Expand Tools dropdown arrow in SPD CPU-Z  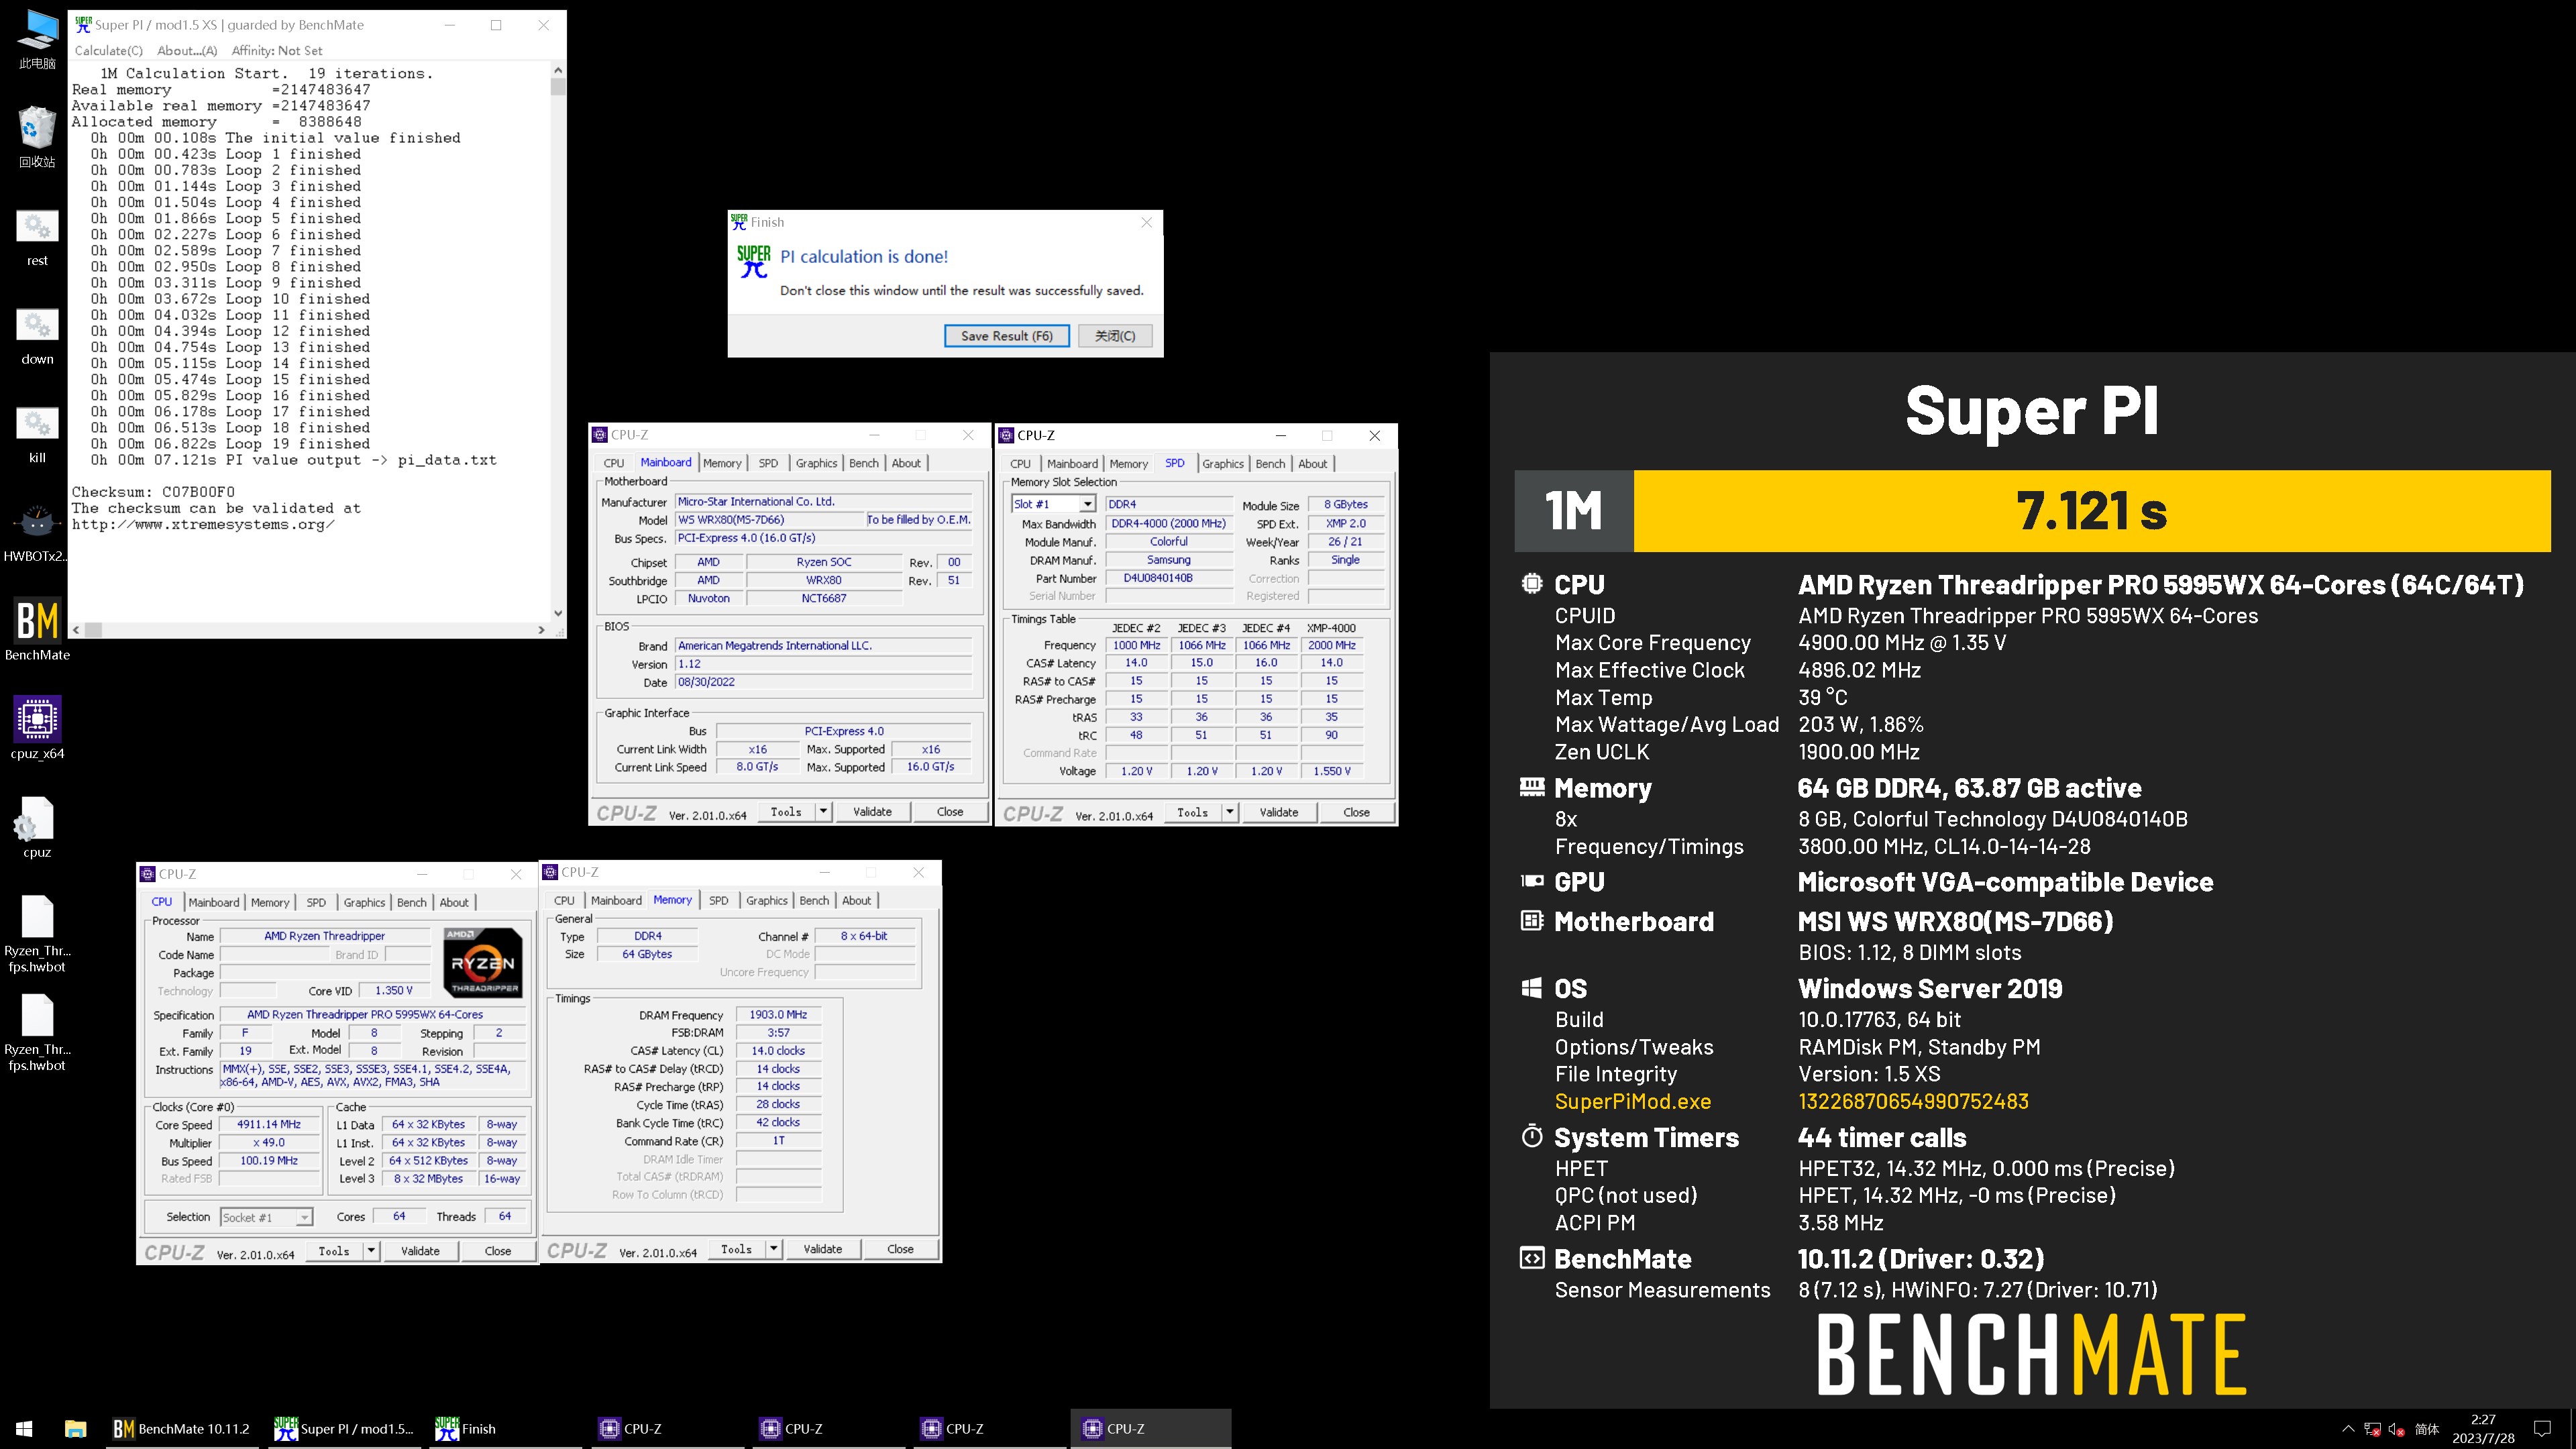(x=1230, y=813)
